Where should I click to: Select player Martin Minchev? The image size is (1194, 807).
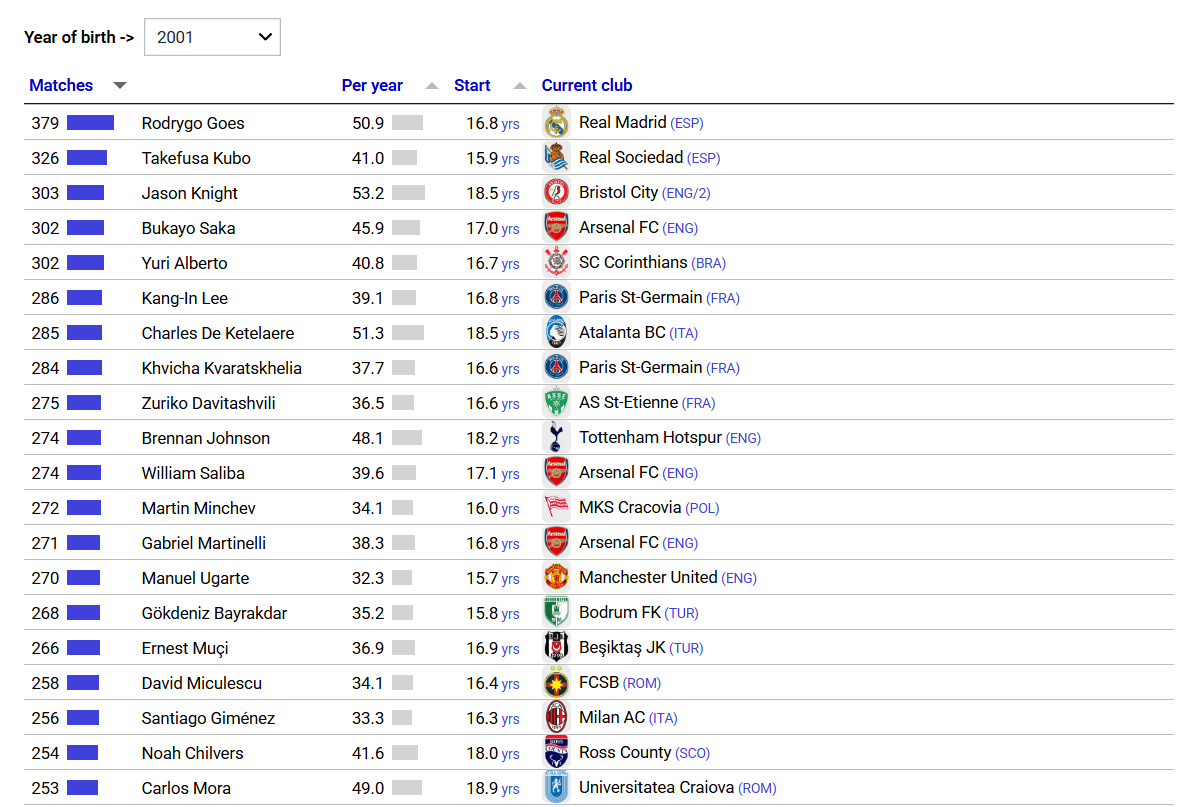point(199,509)
